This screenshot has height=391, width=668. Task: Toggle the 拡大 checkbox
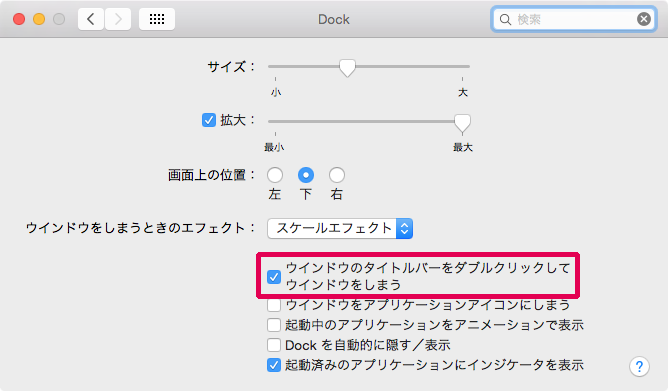click(209, 120)
